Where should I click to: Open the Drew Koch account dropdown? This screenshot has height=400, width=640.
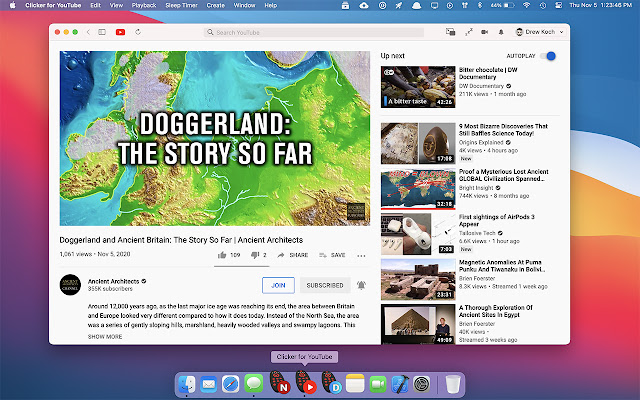tap(540, 32)
